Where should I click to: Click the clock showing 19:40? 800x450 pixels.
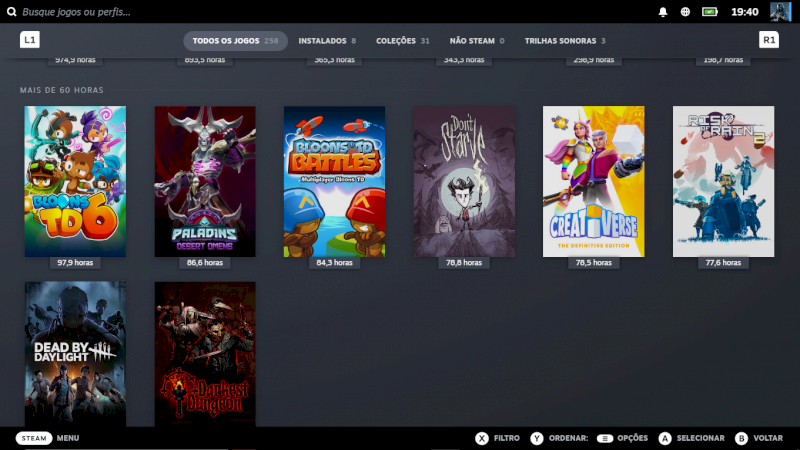coord(744,12)
